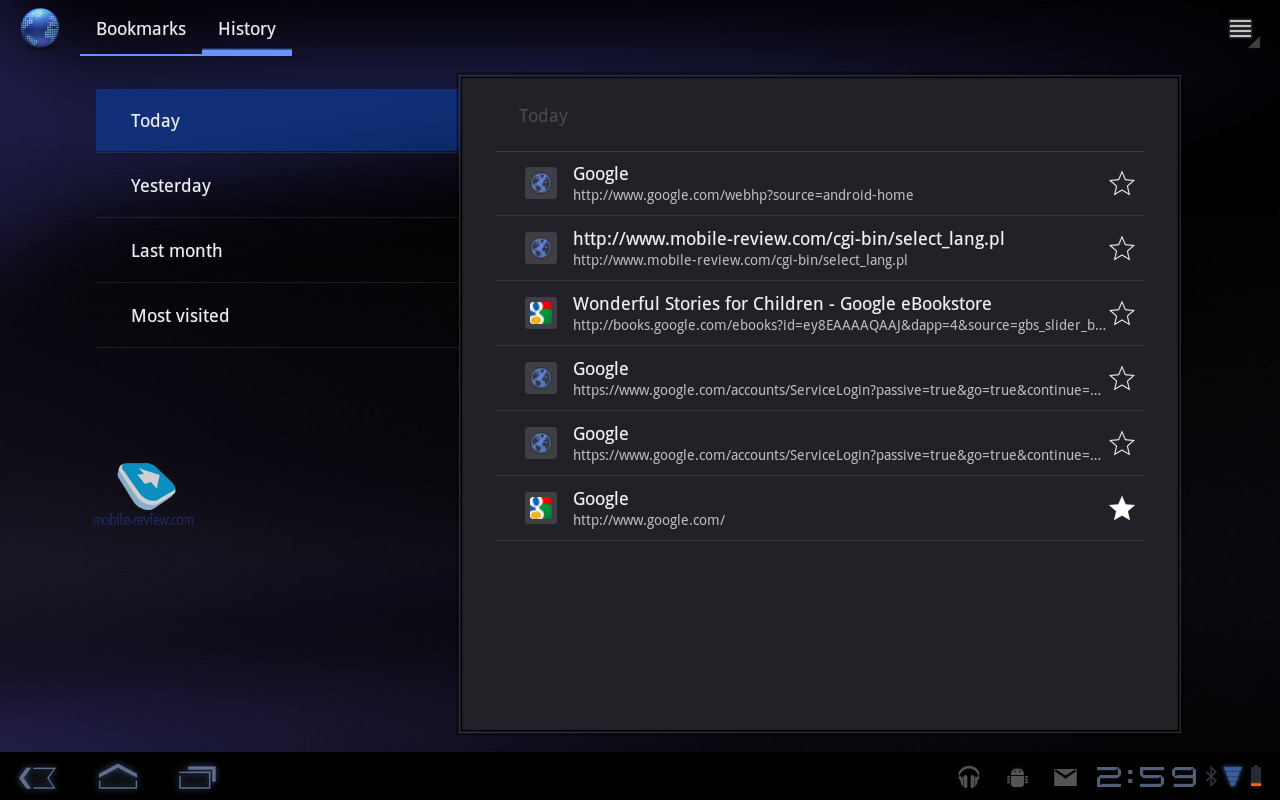Viewport: 1280px width, 800px height.
Task: Show Yesterday's history
Action: click(276, 185)
